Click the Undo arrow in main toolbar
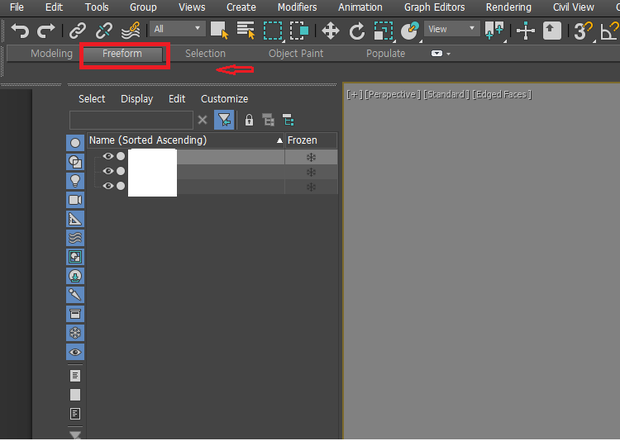Screen dimensions: 620x441 [20, 31]
